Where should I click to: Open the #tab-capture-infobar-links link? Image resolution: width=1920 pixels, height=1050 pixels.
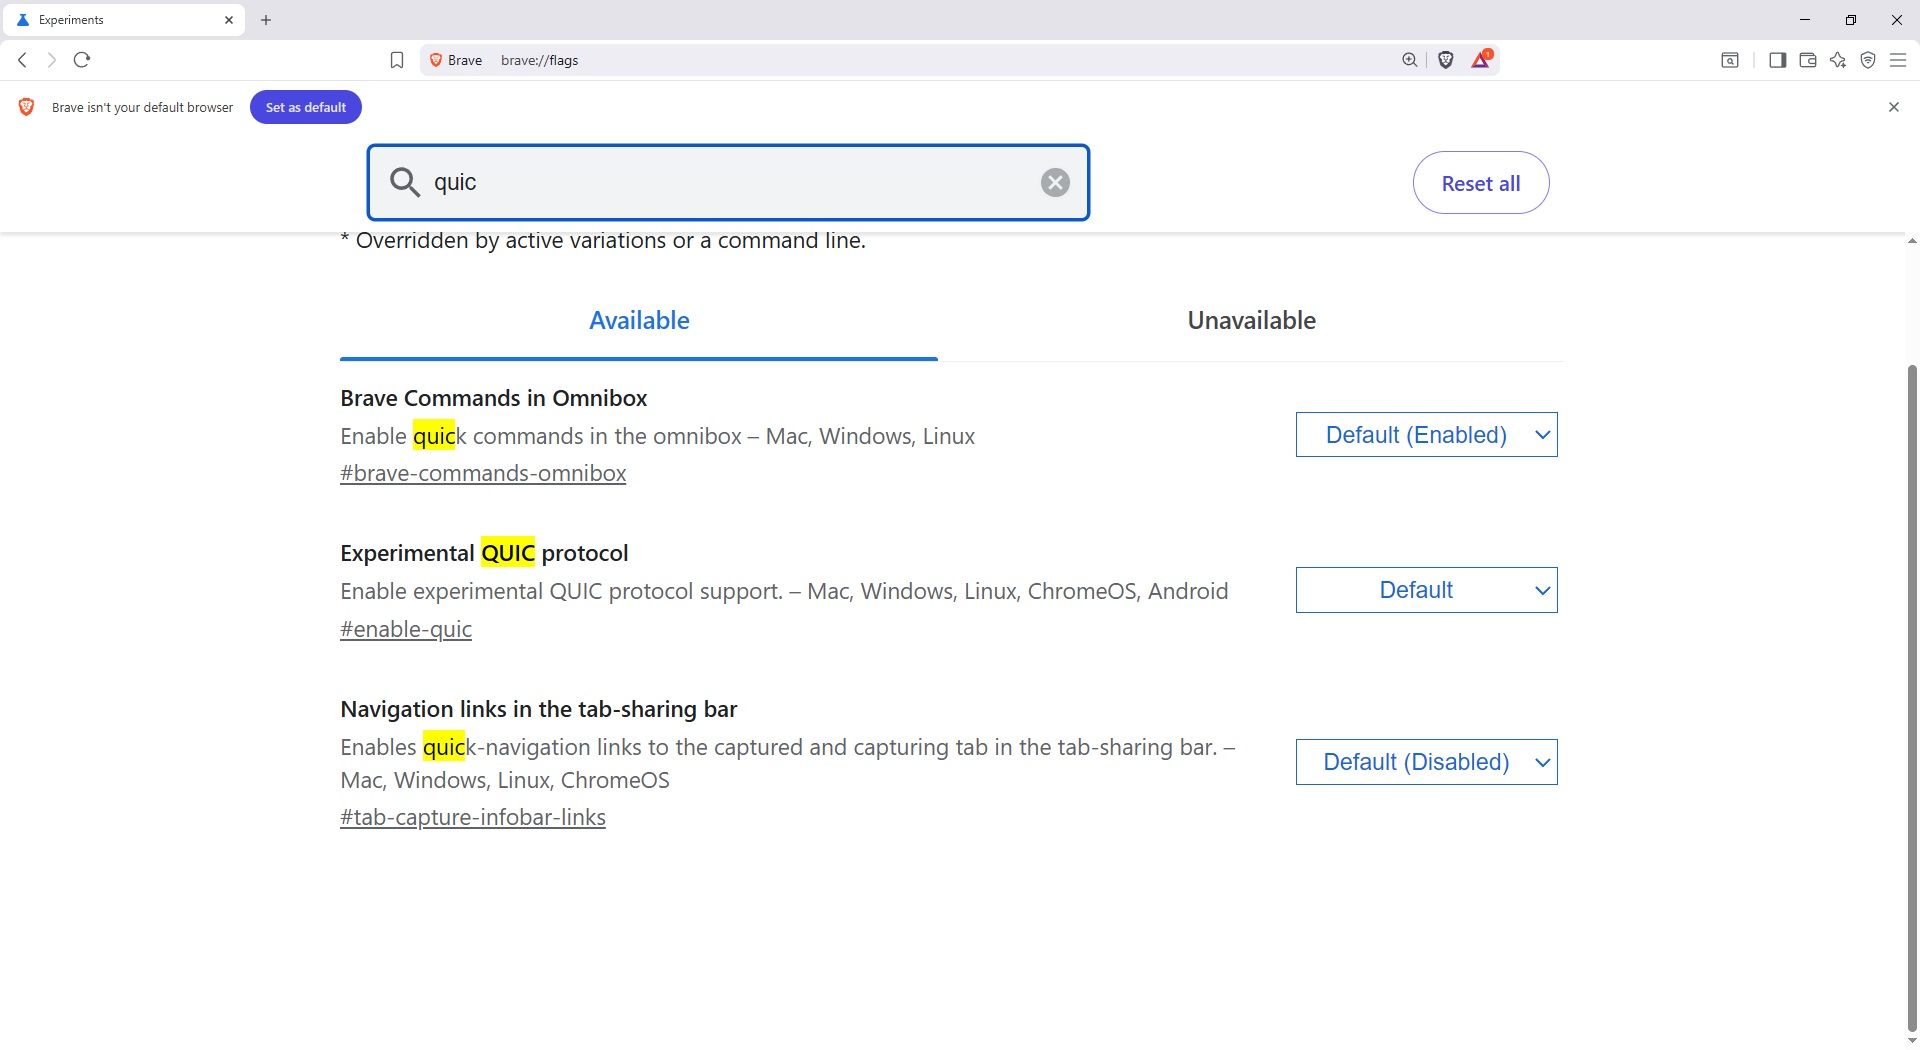click(473, 817)
